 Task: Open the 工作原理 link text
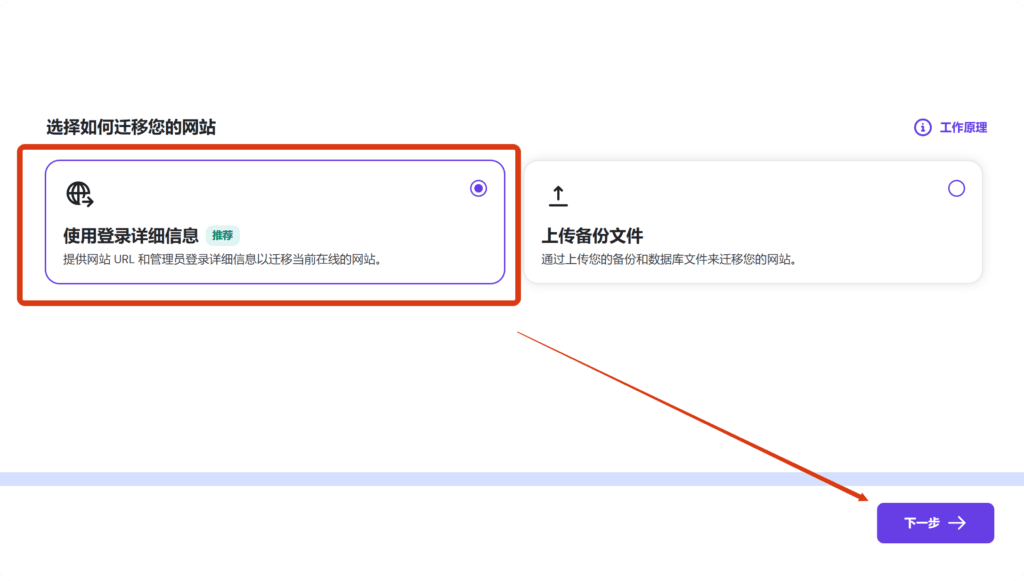click(963, 128)
